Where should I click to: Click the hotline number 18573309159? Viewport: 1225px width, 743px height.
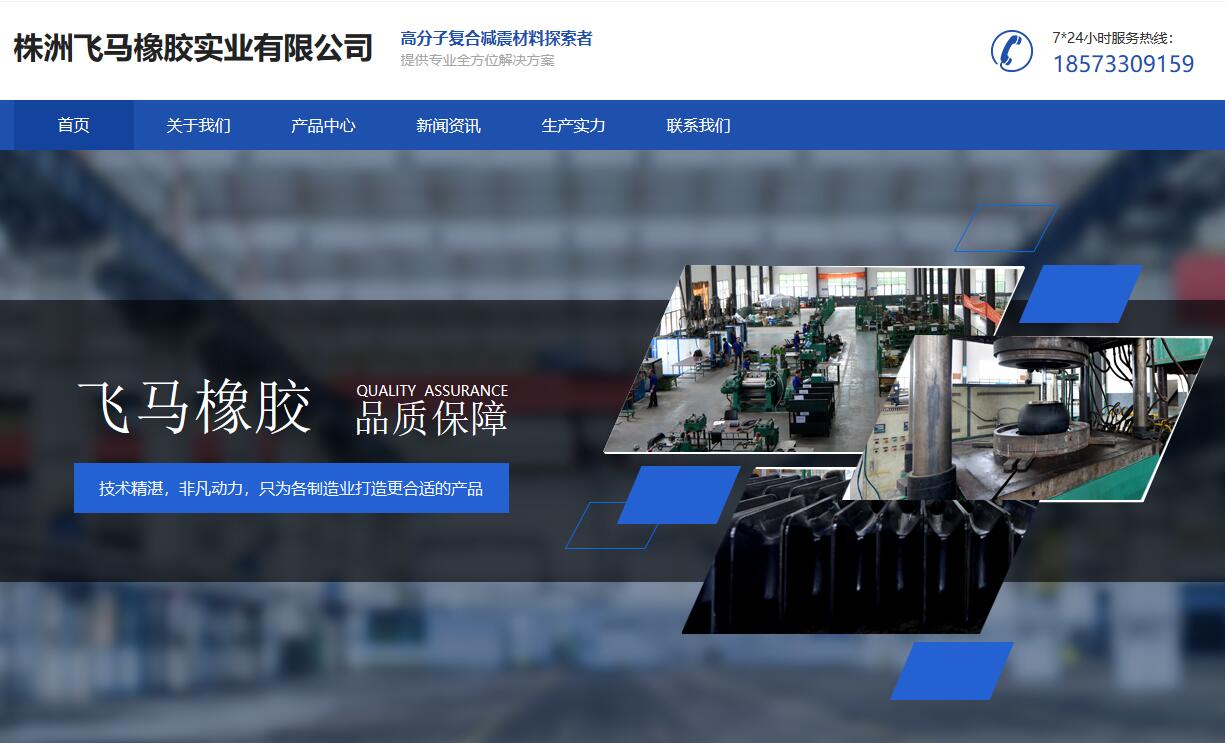tap(1123, 64)
